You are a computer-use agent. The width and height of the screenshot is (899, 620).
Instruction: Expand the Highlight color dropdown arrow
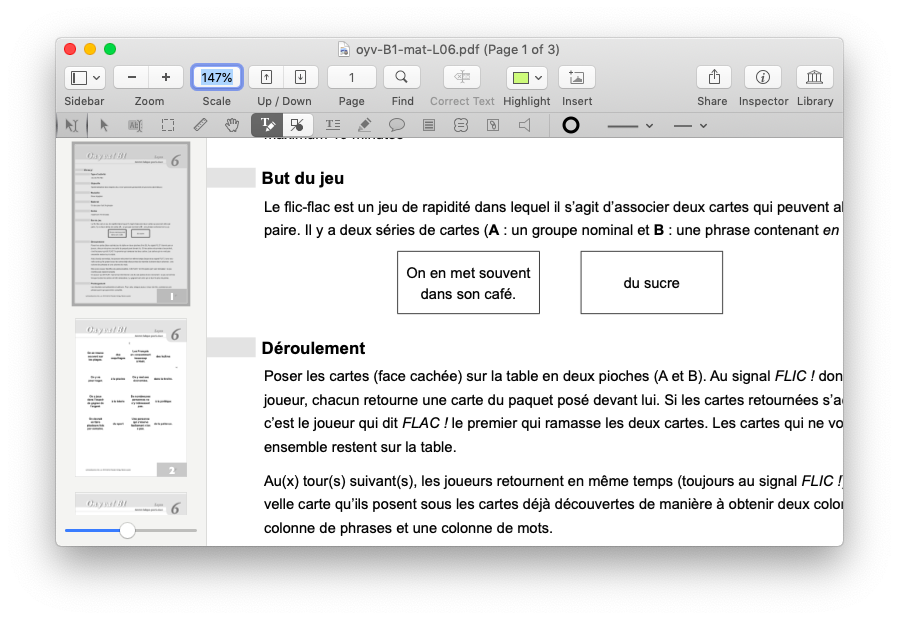coord(538,77)
